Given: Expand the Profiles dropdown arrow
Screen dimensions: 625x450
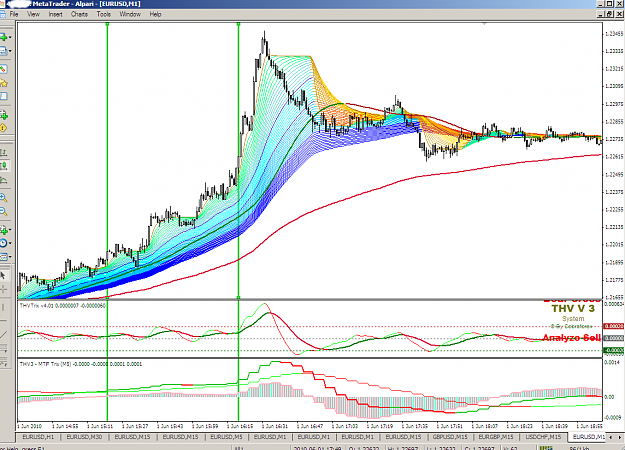Looking at the screenshot, I should tap(10, 51).
